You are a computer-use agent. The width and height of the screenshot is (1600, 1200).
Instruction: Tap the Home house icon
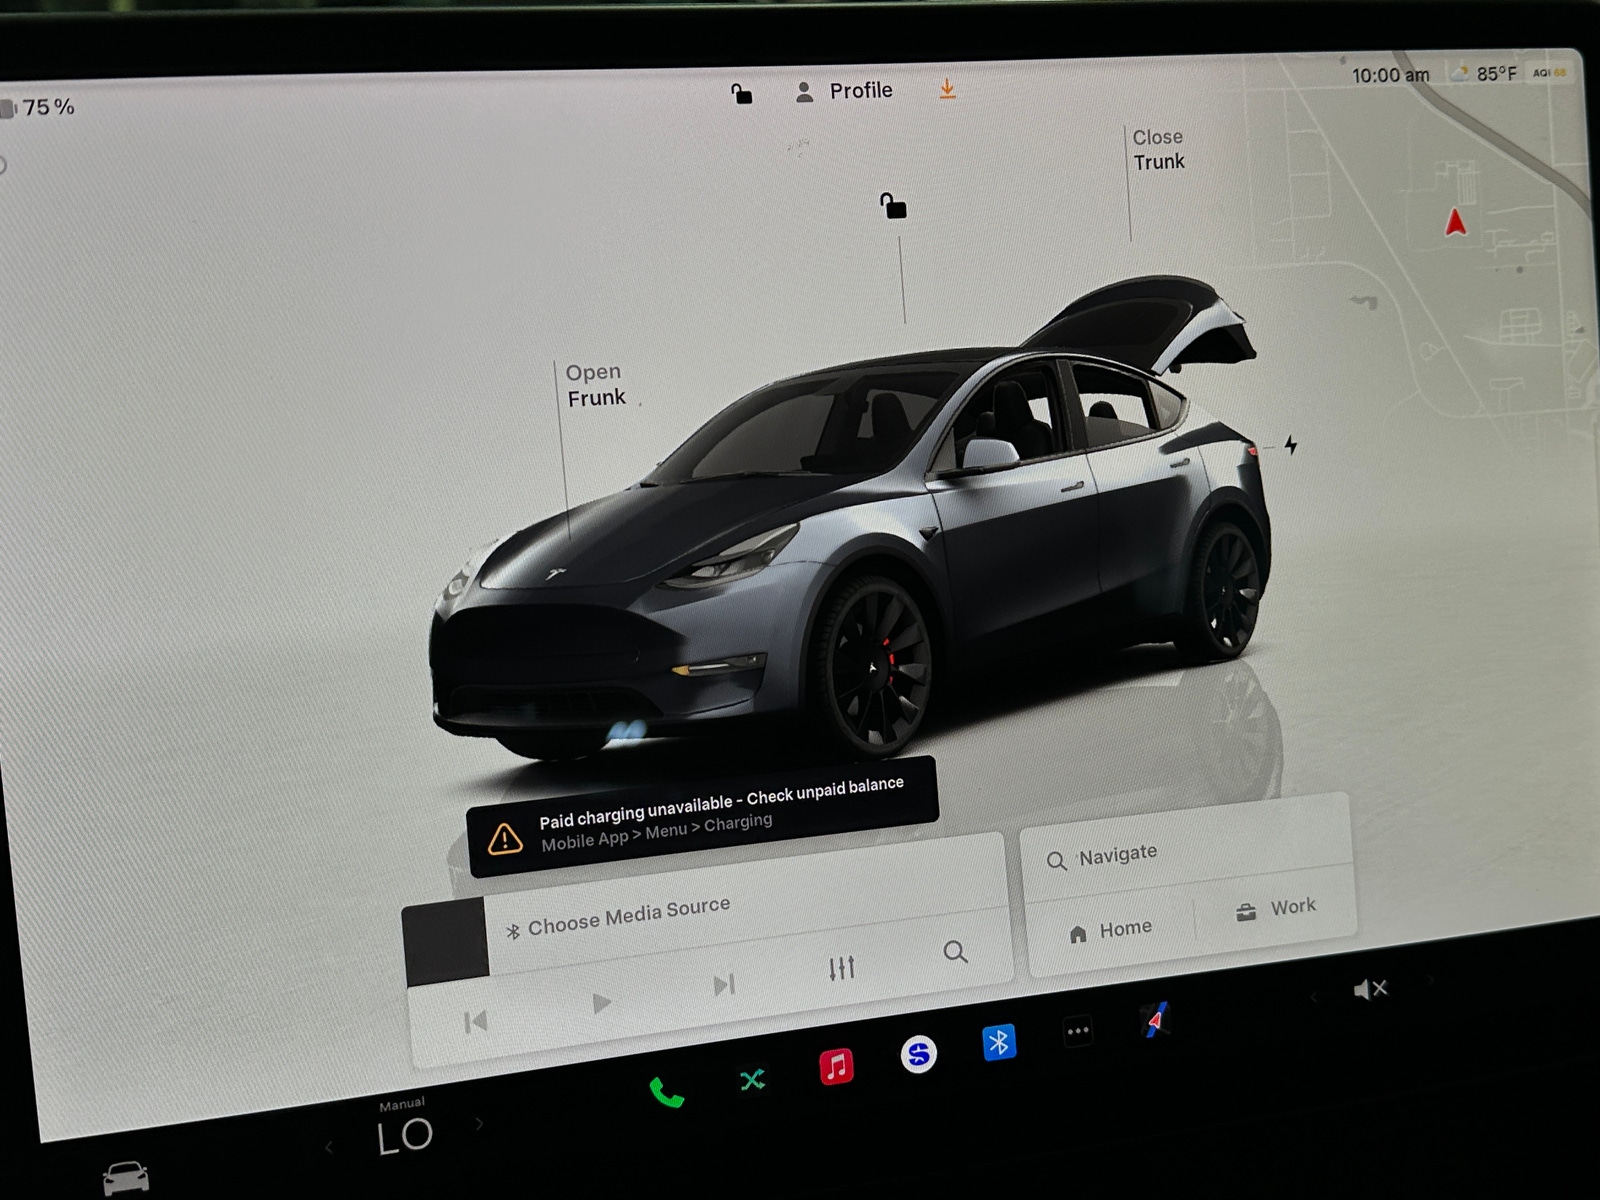pos(1077,934)
